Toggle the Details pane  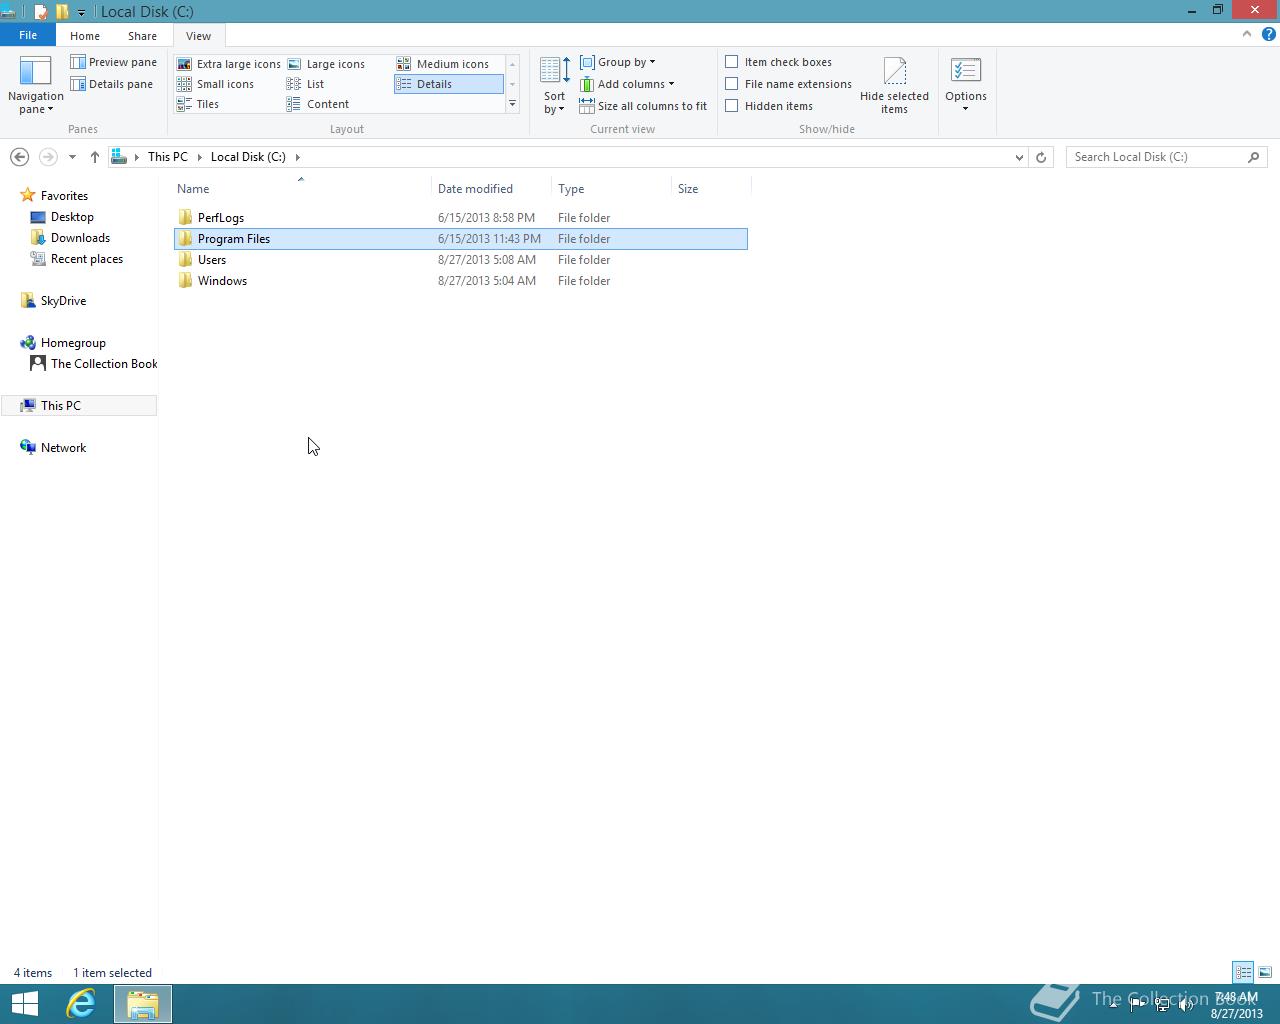[111, 84]
